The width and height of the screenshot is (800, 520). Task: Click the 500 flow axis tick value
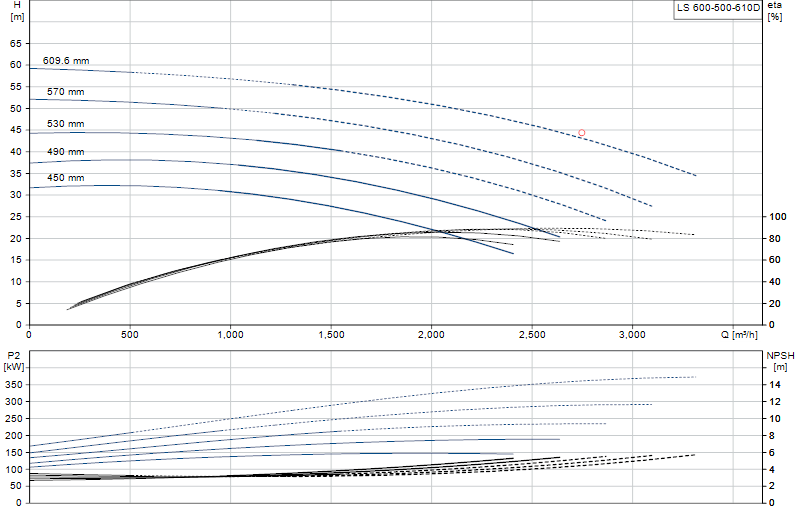[130, 335]
